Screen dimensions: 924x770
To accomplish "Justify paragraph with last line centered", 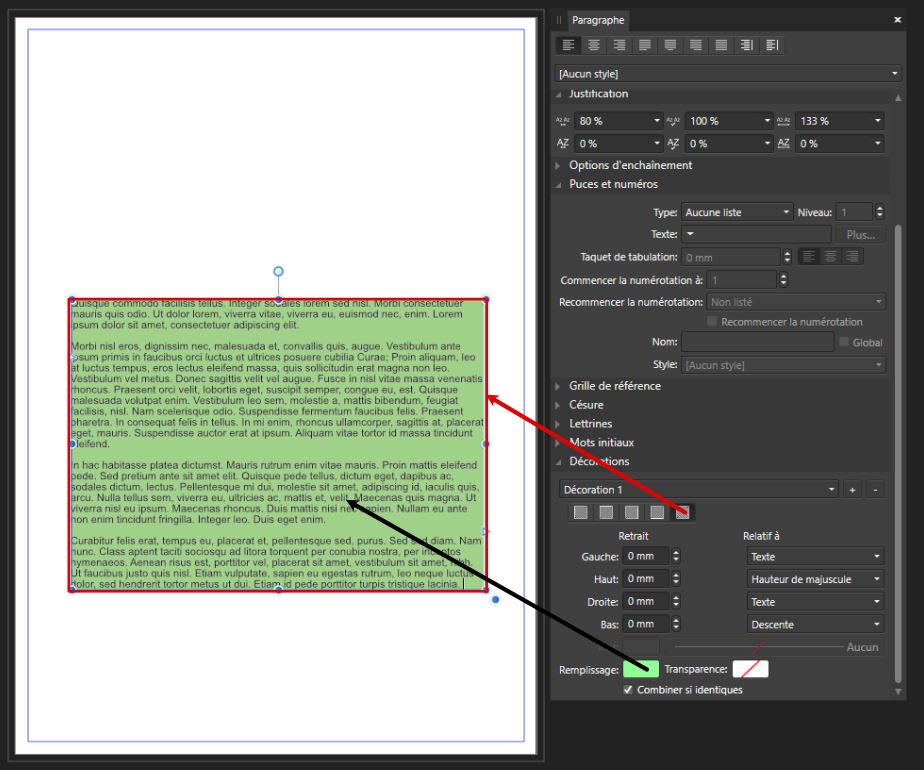I will click(670, 45).
